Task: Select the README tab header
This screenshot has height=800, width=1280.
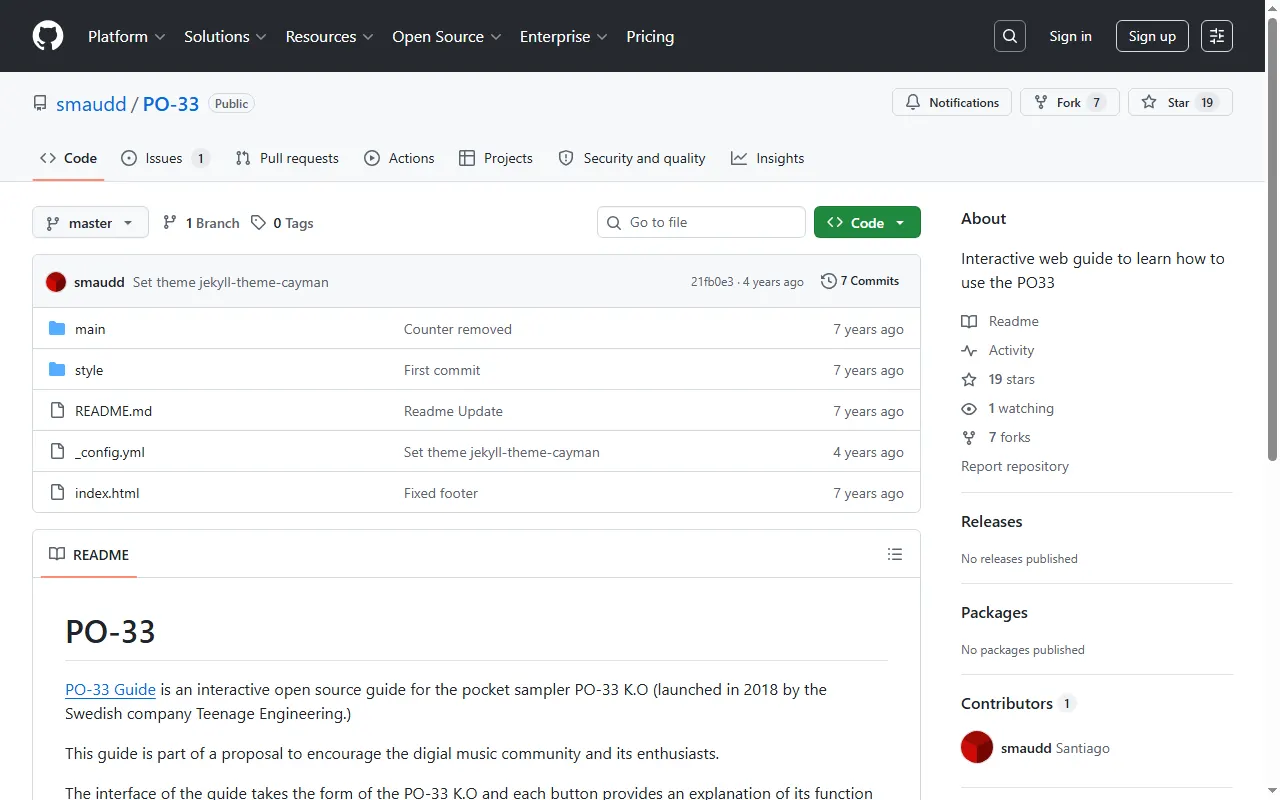Action: (x=89, y=554)
